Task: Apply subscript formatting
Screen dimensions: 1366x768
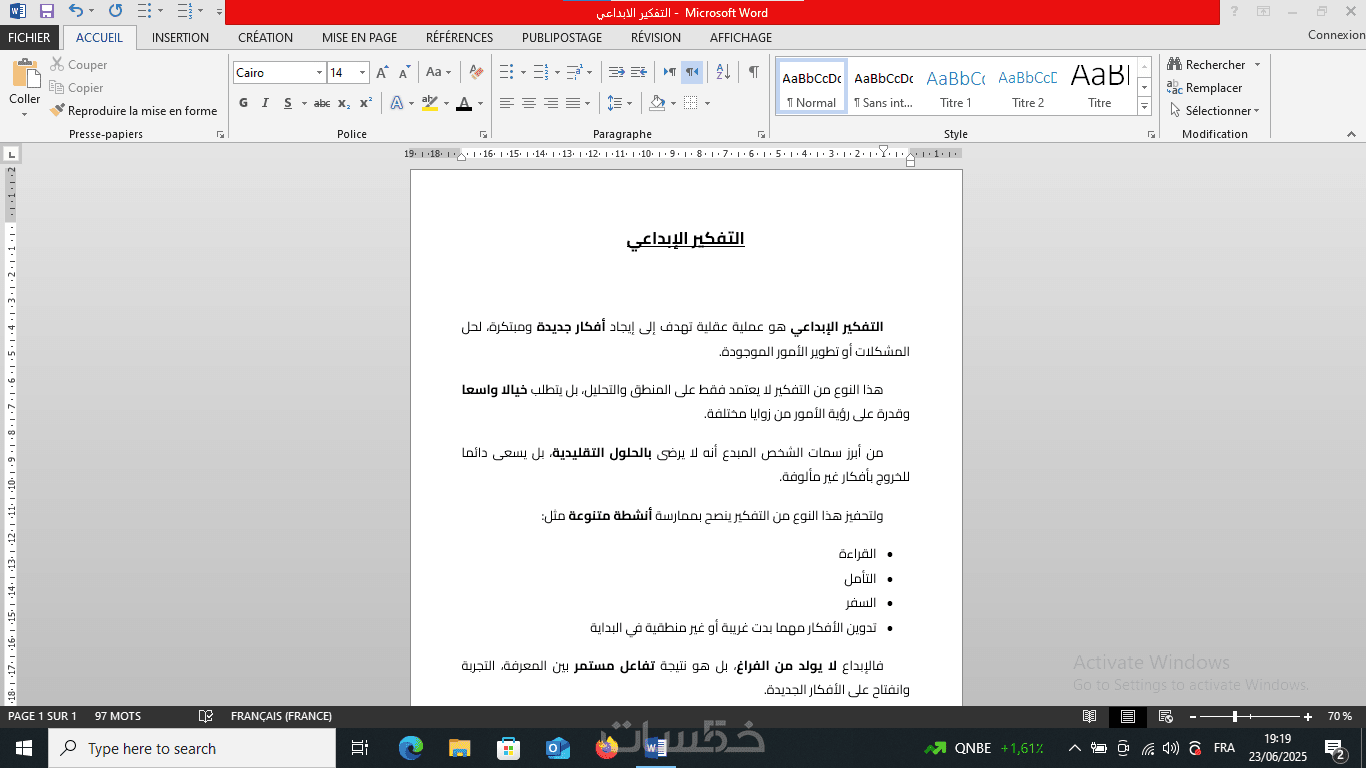Action: point(344,103)
